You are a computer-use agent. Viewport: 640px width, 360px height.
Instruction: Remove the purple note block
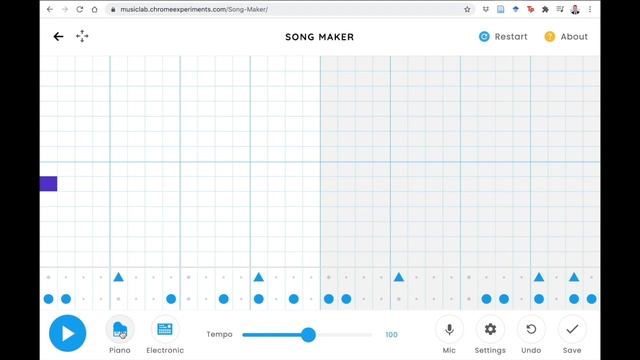coord(49,184)
